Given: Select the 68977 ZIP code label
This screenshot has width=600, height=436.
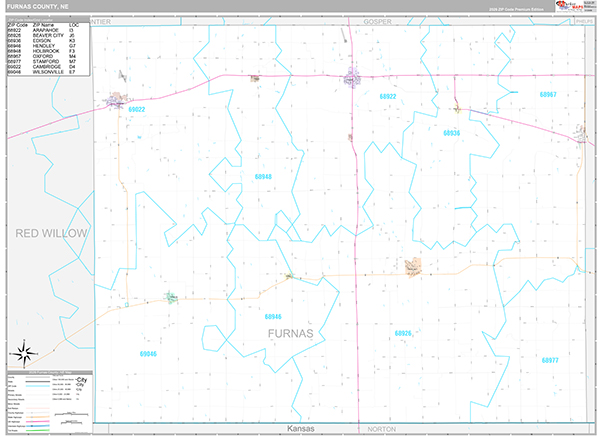Looking at the screenshot, I should (549, 359).
